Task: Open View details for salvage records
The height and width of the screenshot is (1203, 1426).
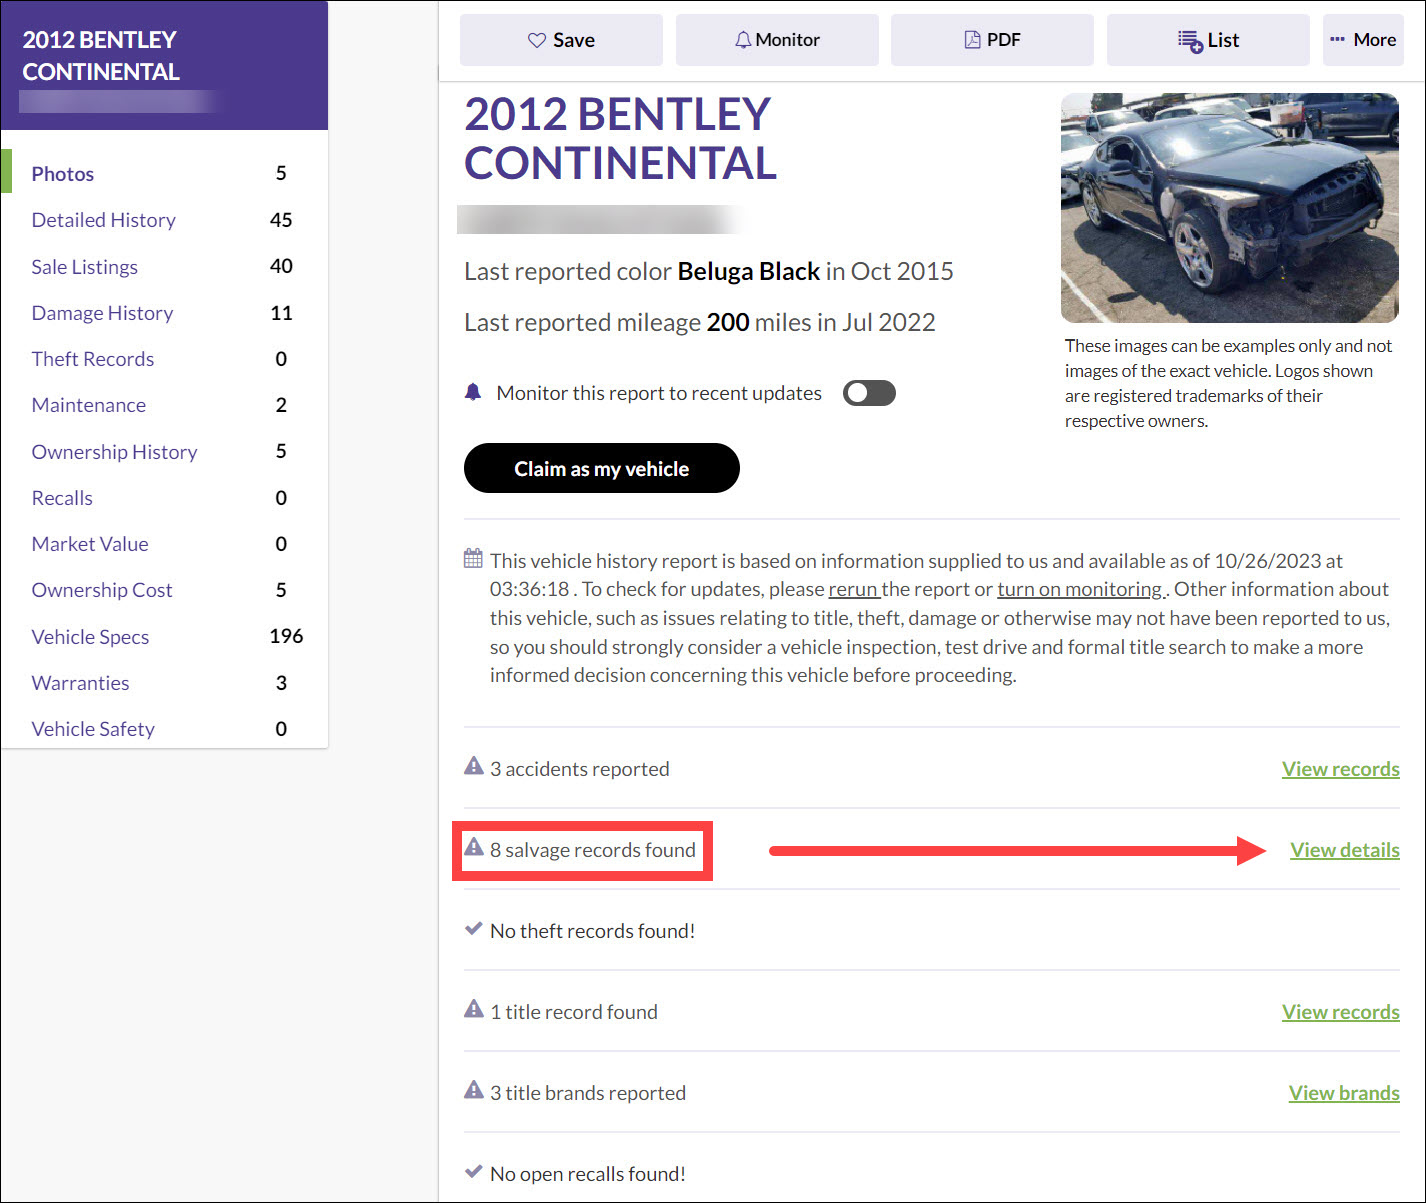Action: coord(1344,849)
